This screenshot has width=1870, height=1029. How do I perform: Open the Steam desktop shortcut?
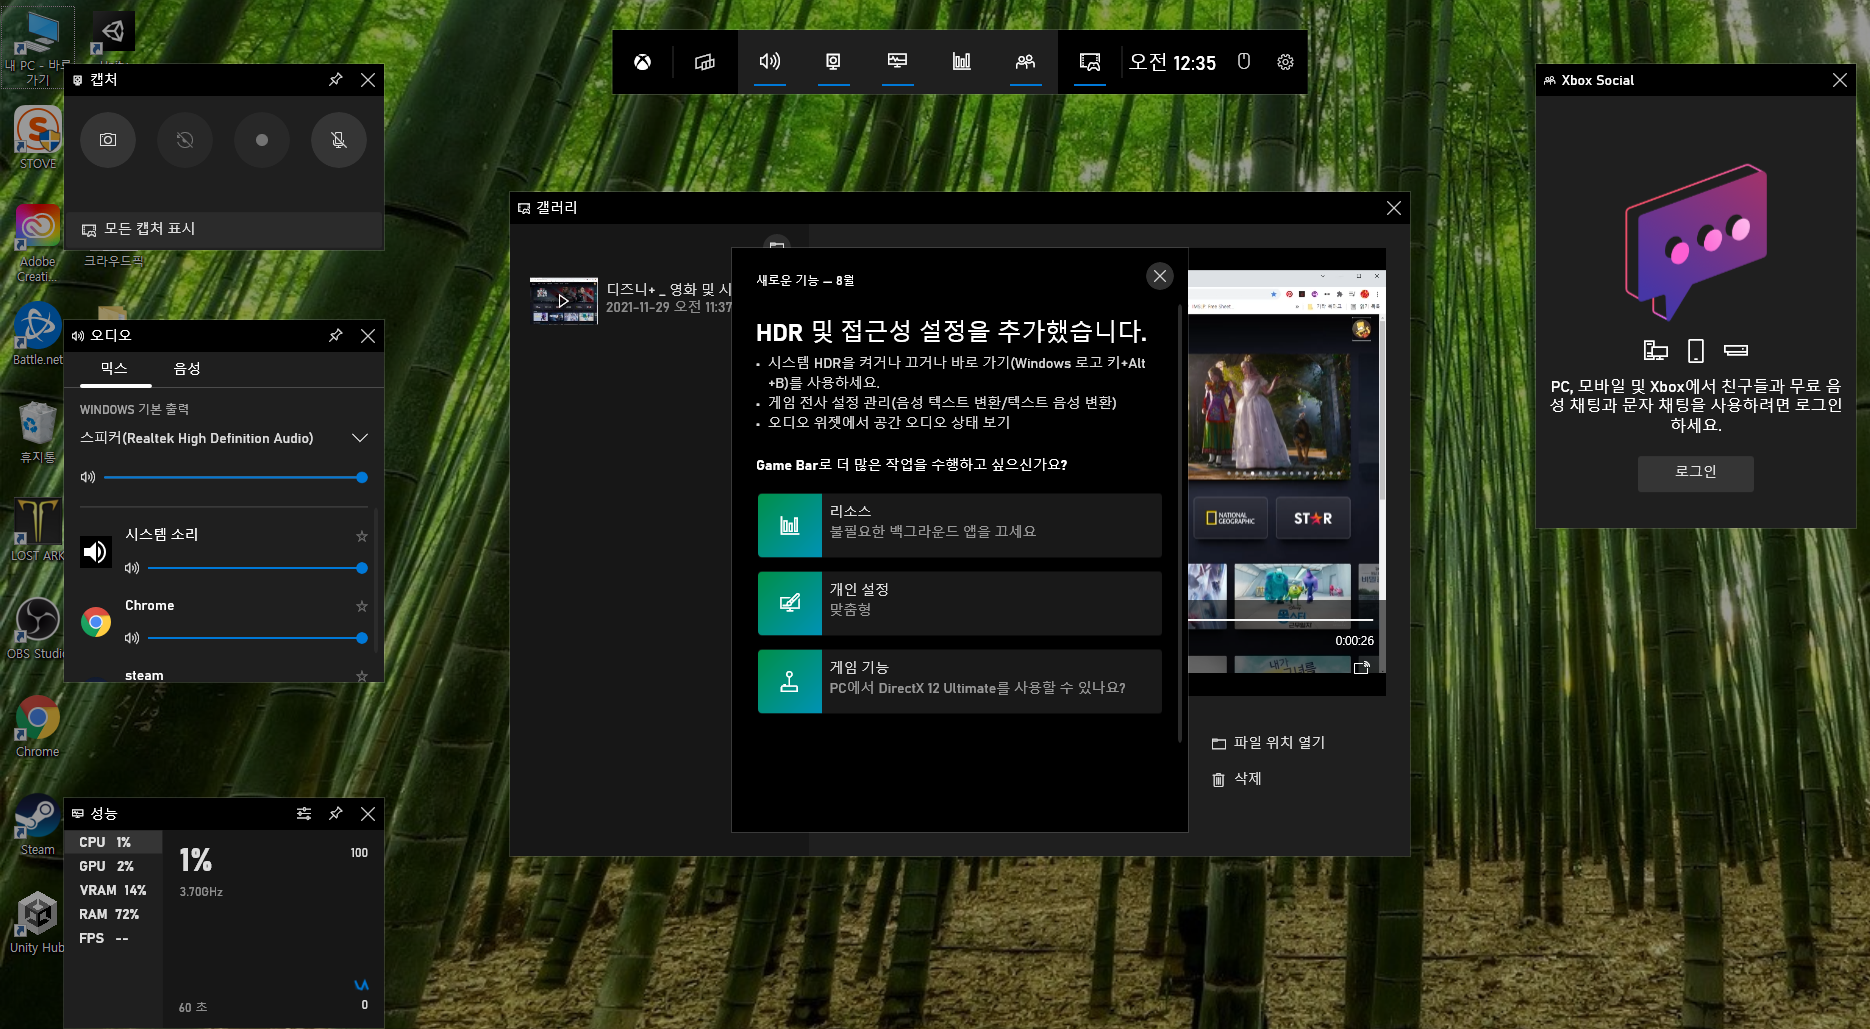pos(38,824)
